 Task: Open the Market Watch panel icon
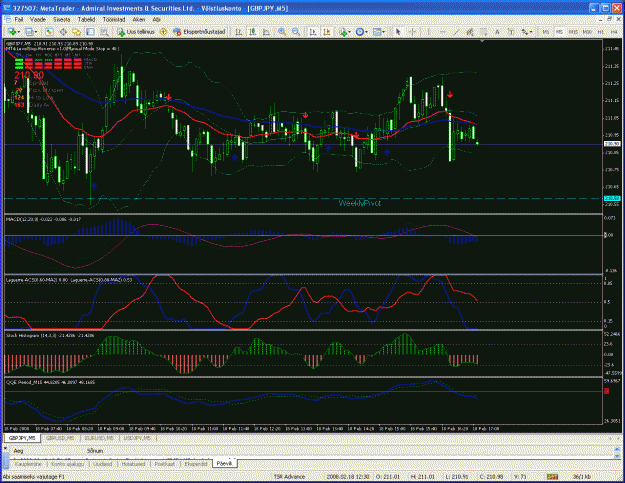(49, 32)
